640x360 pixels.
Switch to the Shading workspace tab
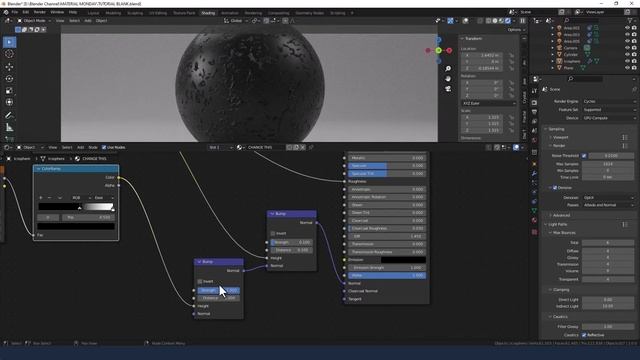click(x=208, y=13)
